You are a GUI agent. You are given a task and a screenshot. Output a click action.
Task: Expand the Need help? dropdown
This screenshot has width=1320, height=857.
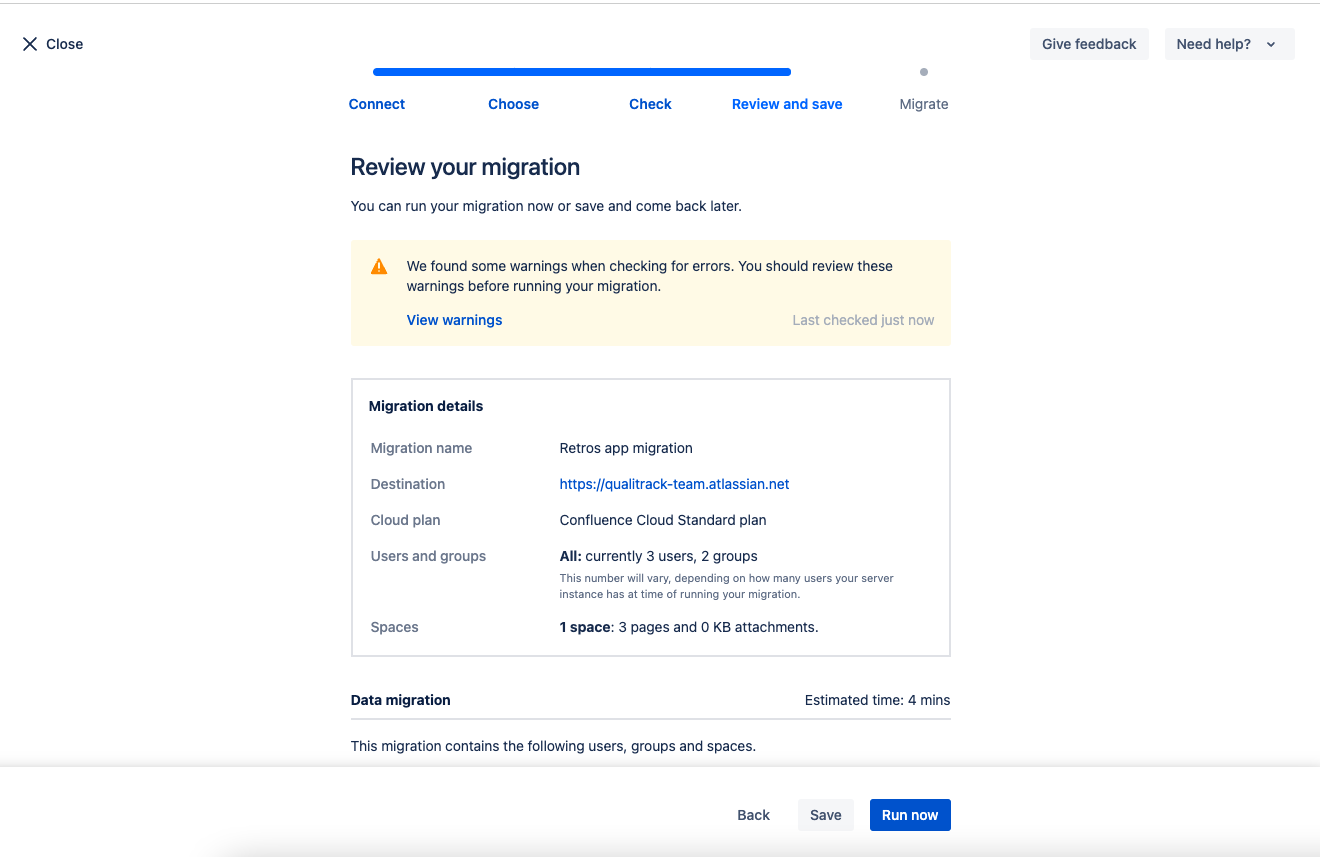click(1228, 44)
